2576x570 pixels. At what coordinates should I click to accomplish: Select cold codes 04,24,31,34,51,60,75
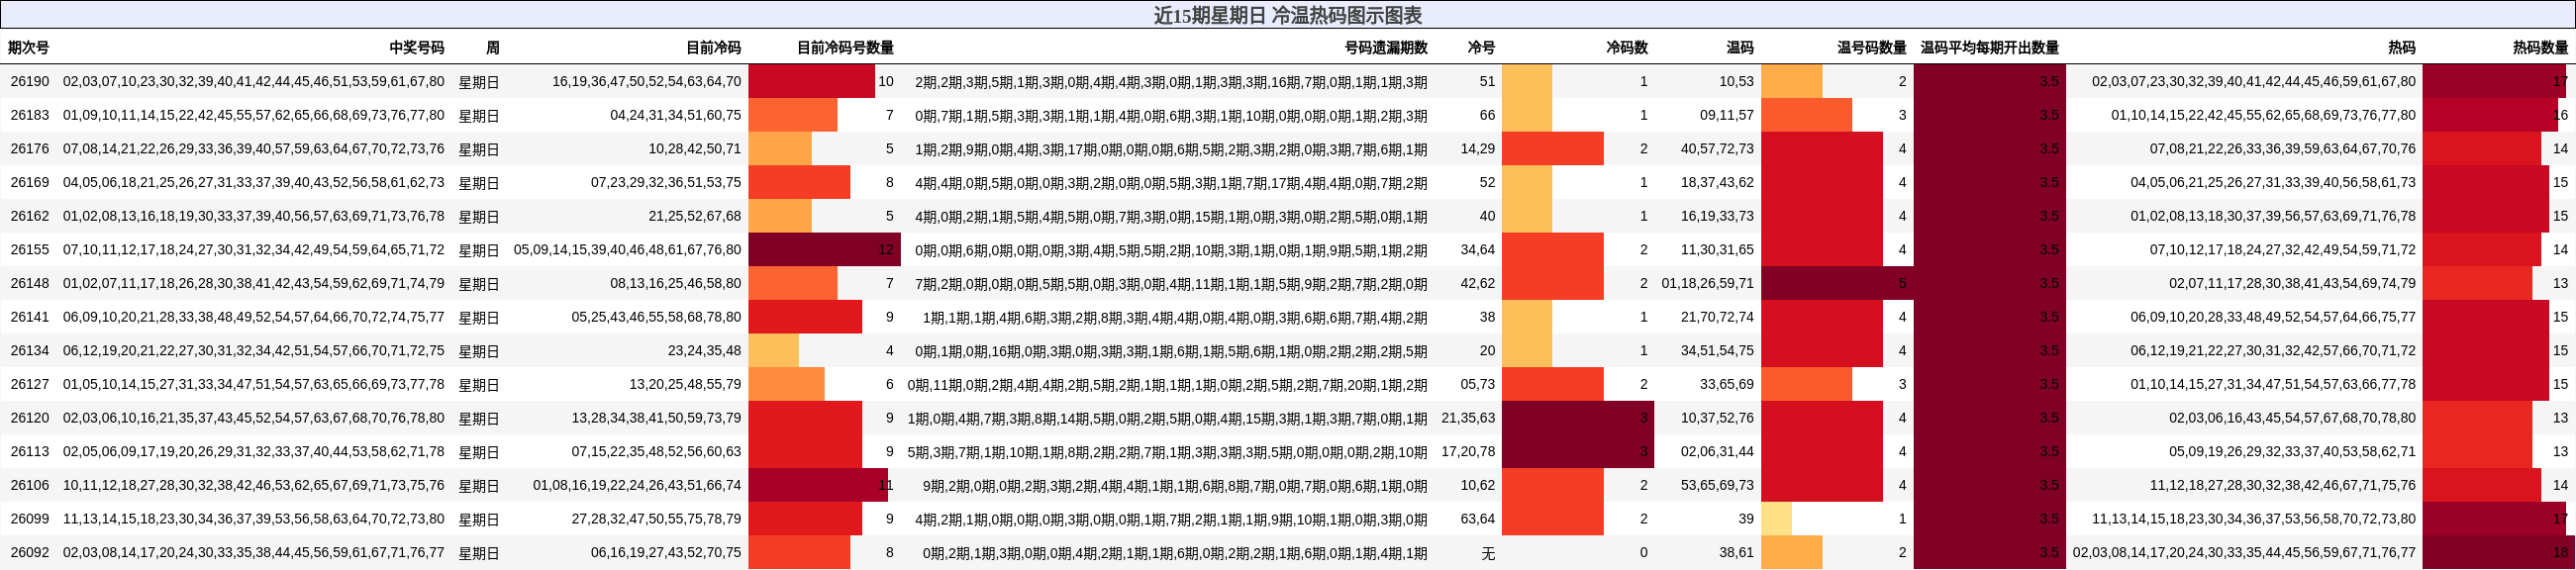[x=676, y=115]
